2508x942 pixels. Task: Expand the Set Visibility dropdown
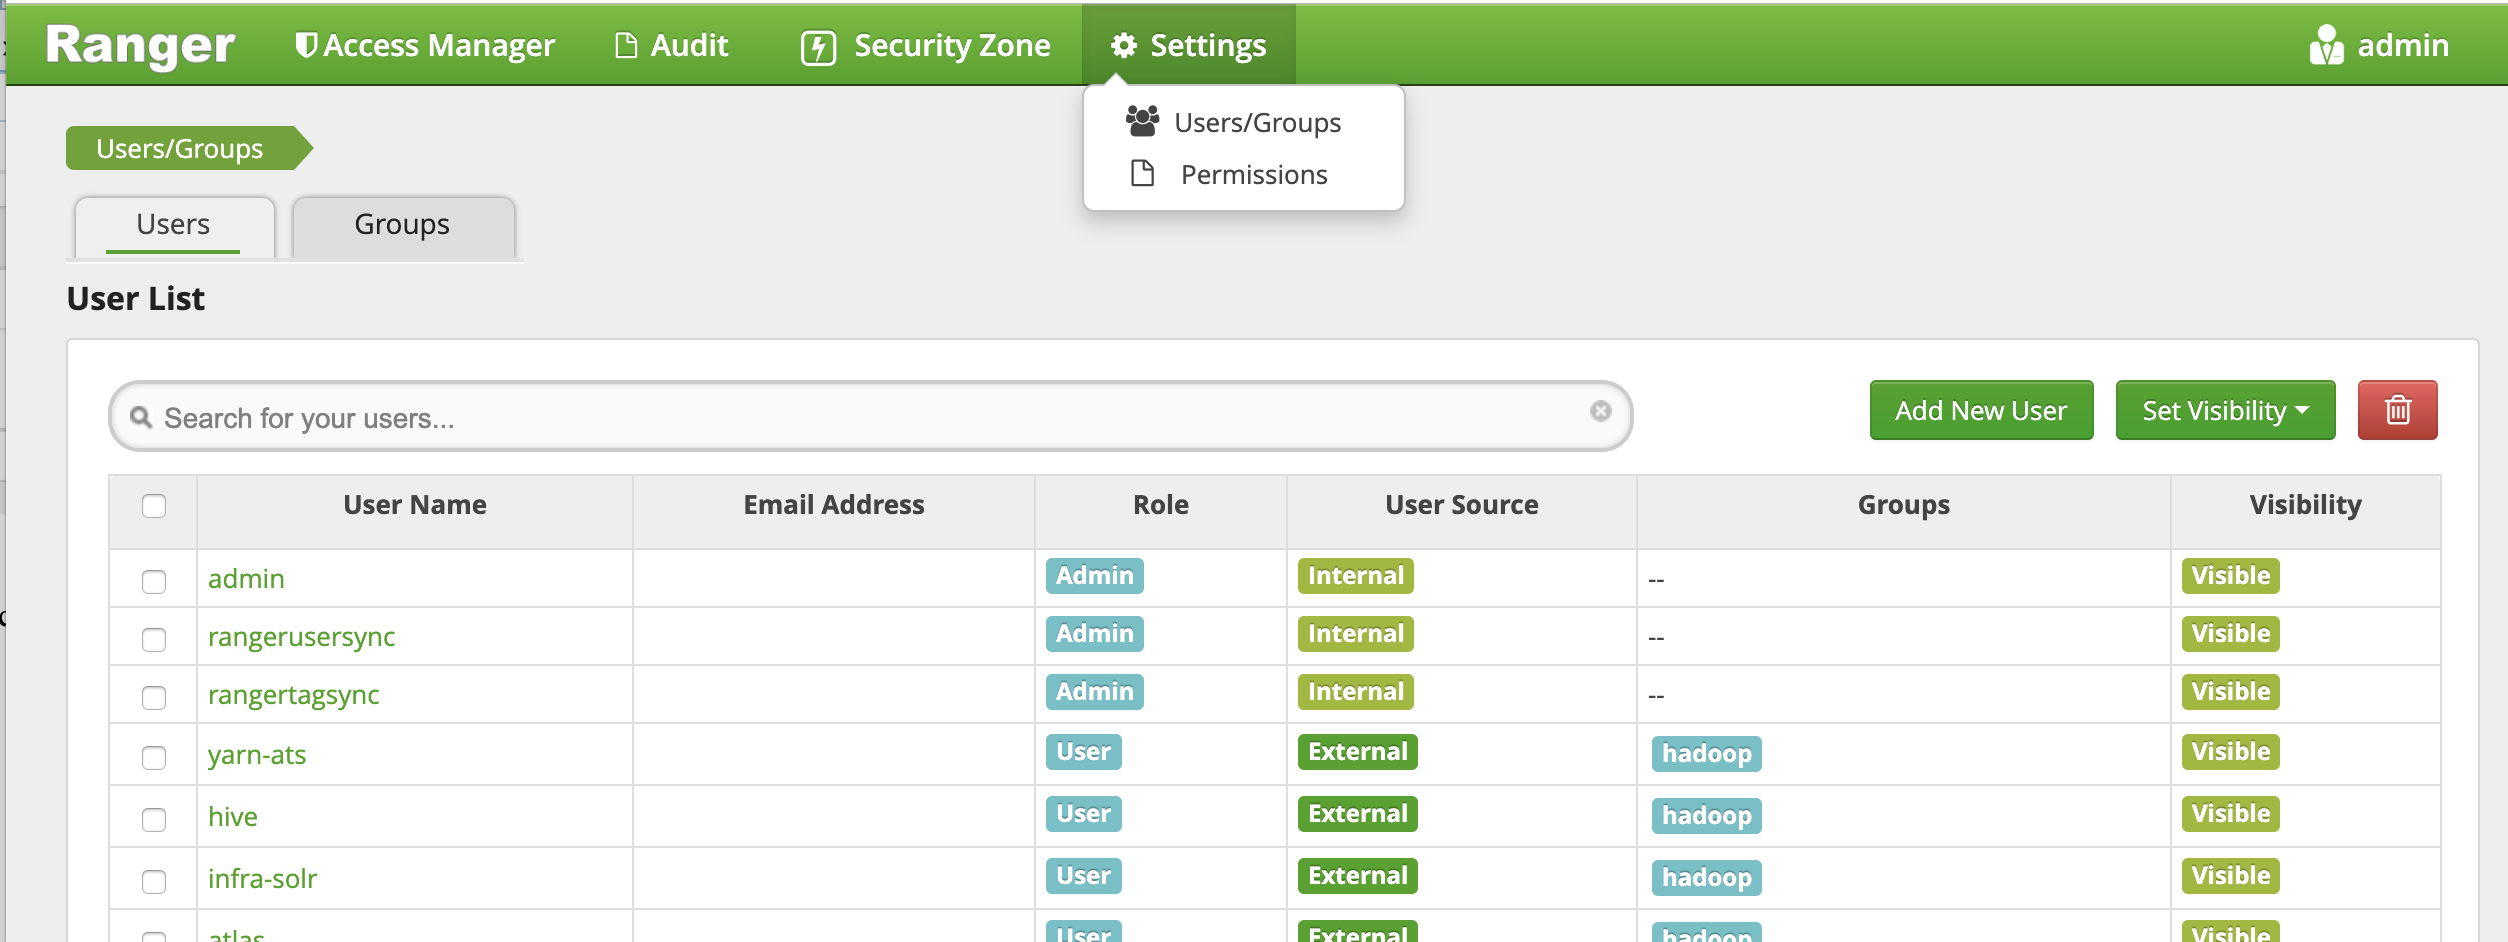point(2225,410)
